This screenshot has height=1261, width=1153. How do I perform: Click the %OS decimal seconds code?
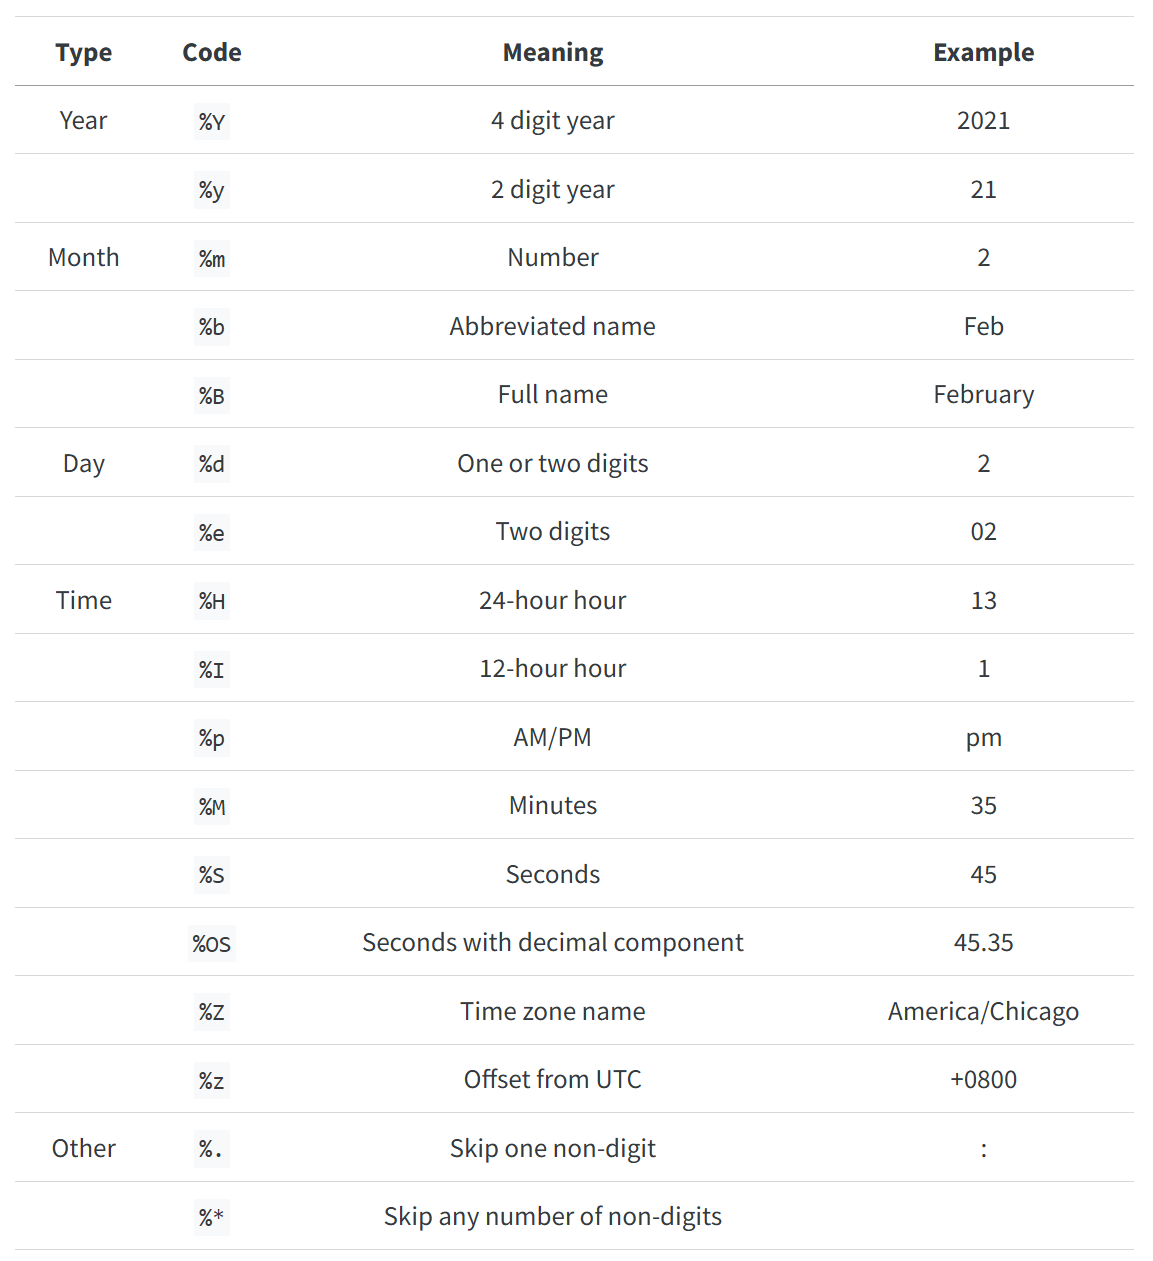click(211, 944)
